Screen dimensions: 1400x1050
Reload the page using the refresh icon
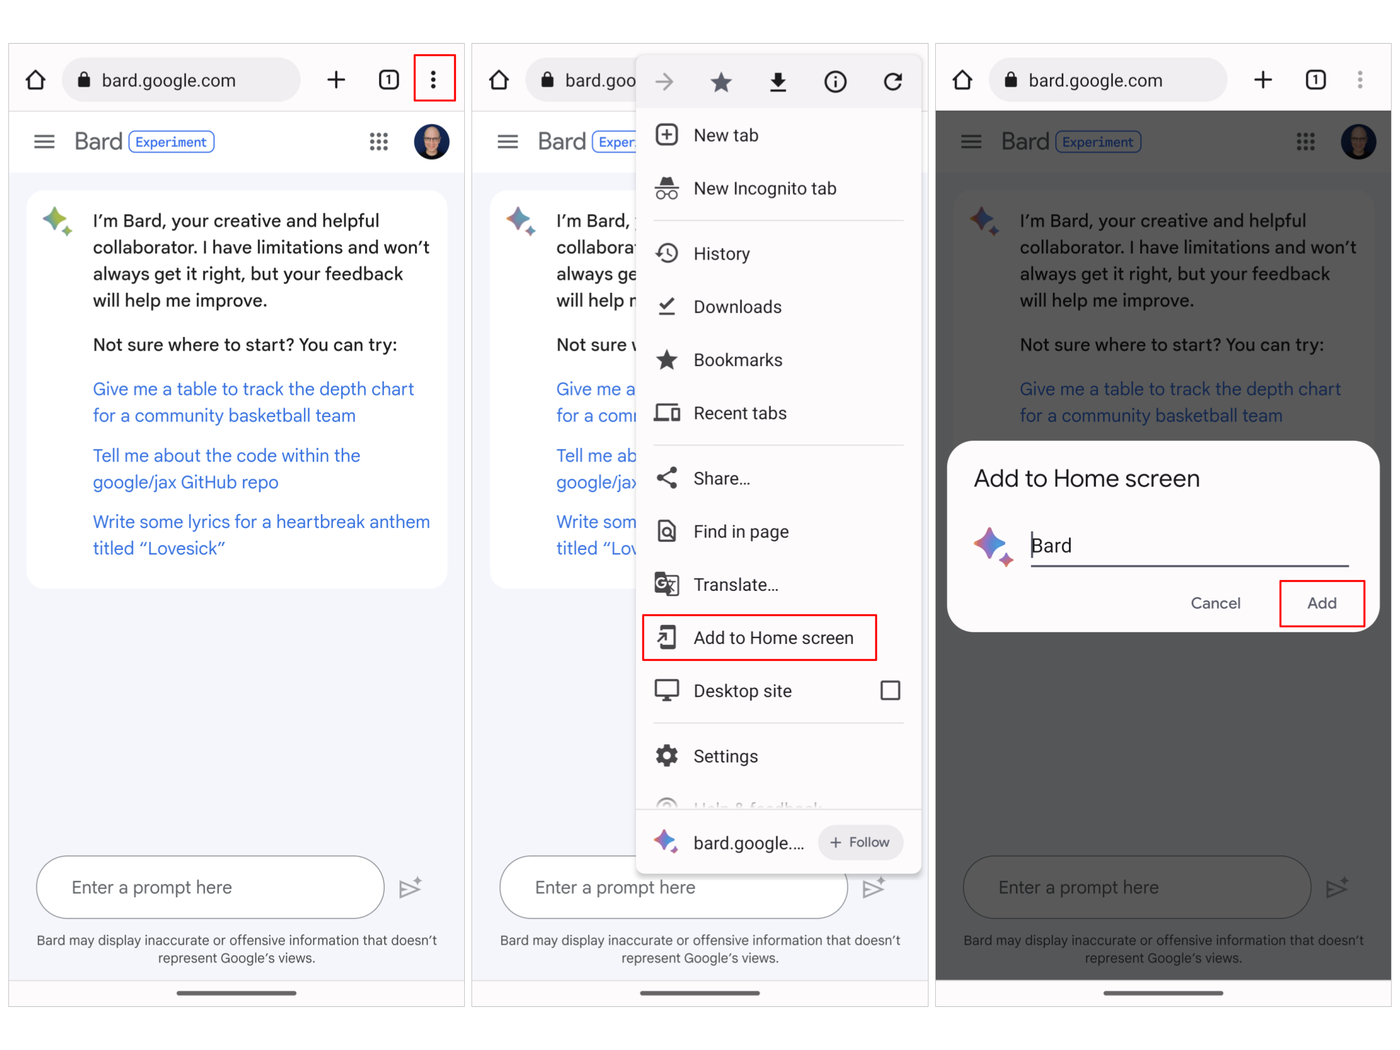coord(892,82)
